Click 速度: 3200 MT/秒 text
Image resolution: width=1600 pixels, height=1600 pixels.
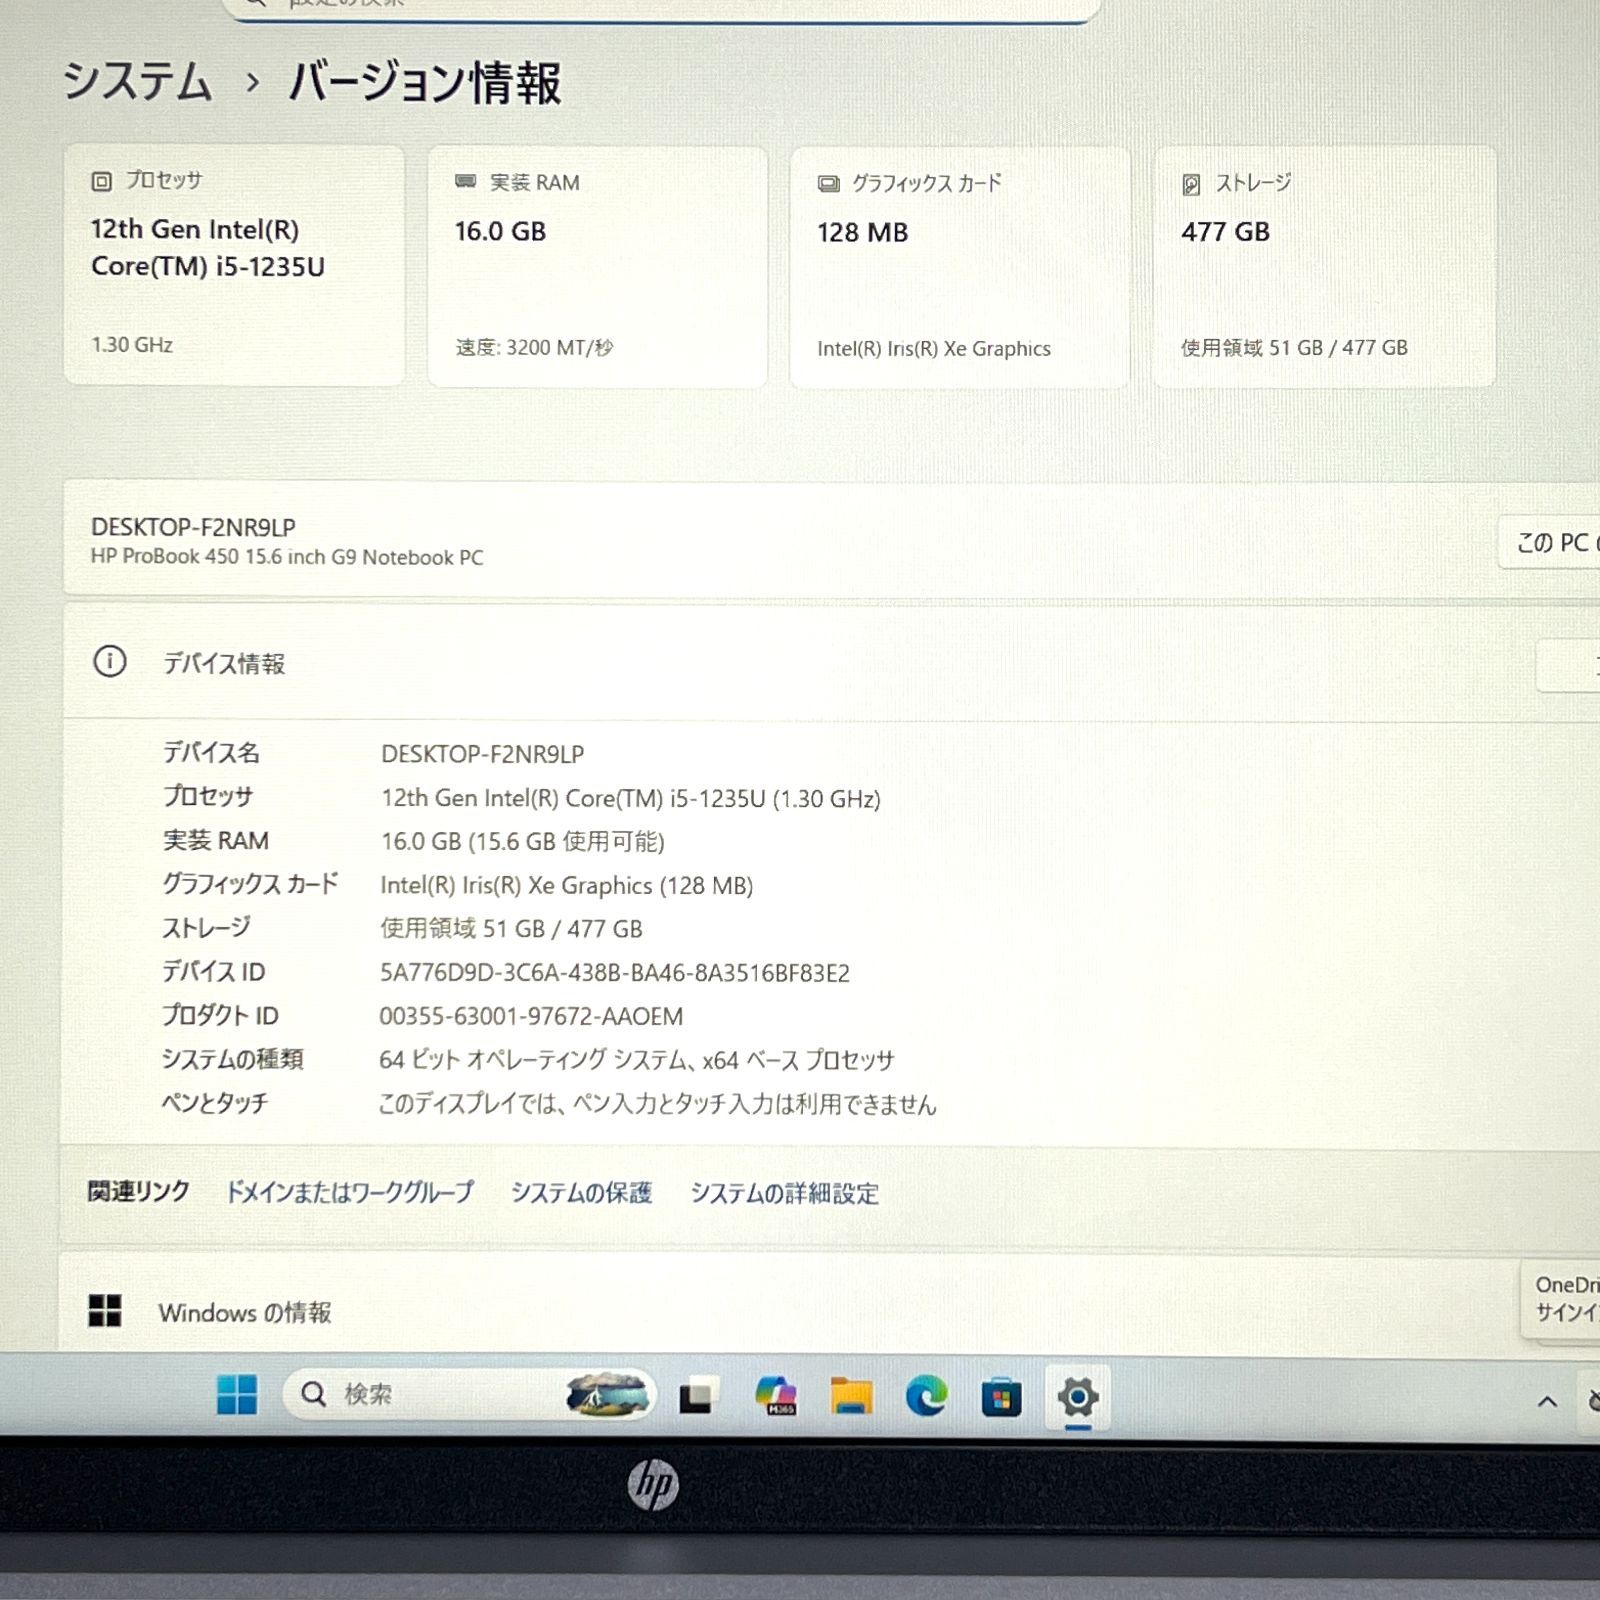[534, 348]
